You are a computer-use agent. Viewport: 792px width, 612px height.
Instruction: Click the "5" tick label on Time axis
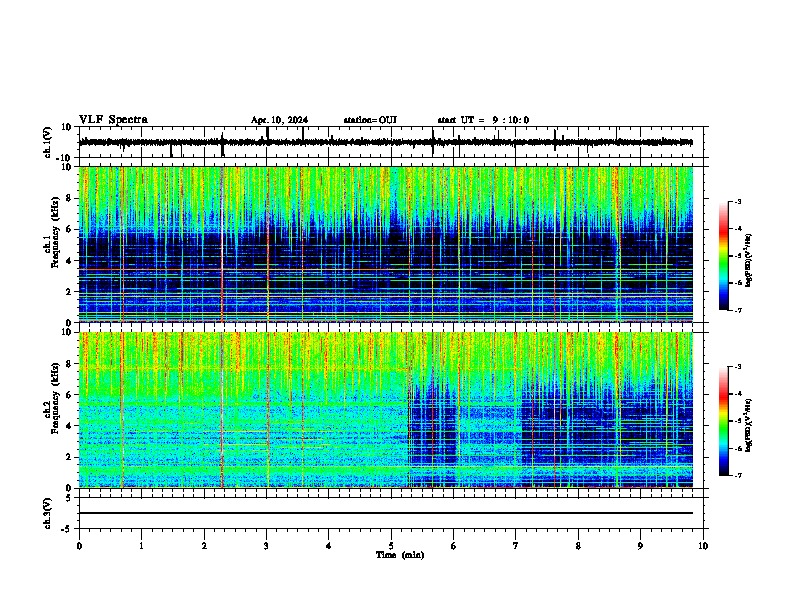[x=391, y=546]
